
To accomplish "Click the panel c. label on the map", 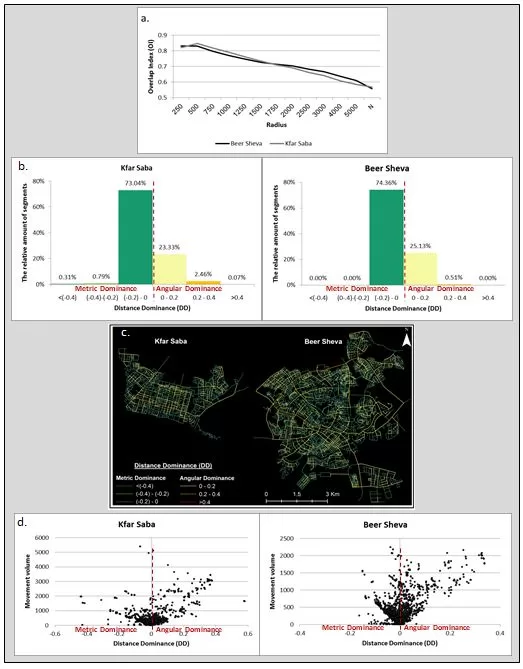I will (x=126, y=333).
